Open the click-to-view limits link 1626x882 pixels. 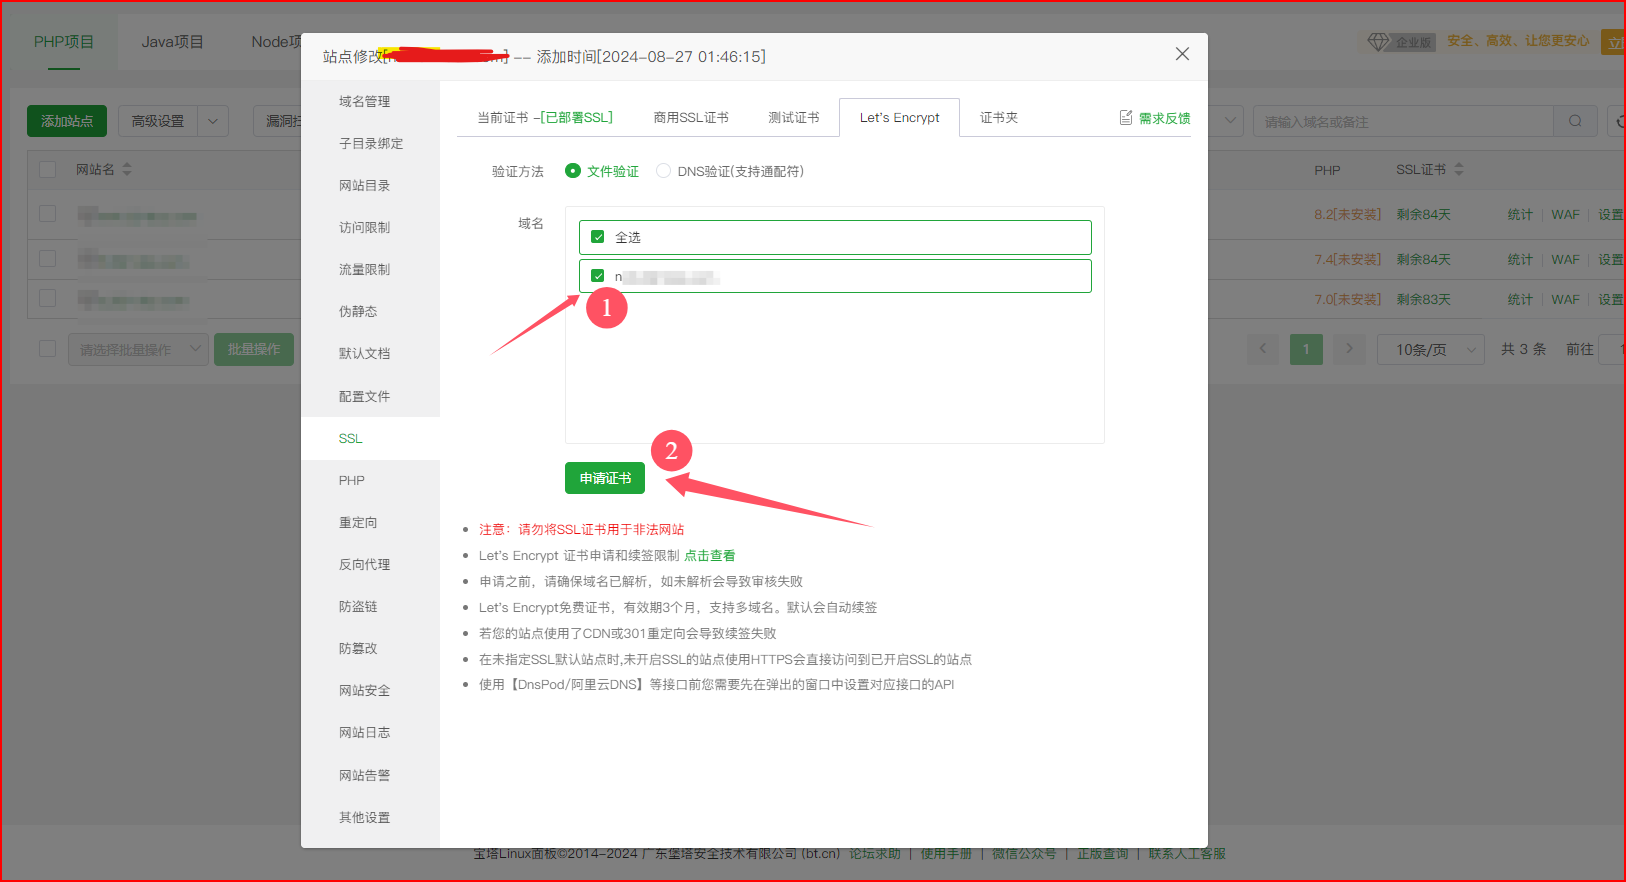pyautogui.click(x=709, y=556)
